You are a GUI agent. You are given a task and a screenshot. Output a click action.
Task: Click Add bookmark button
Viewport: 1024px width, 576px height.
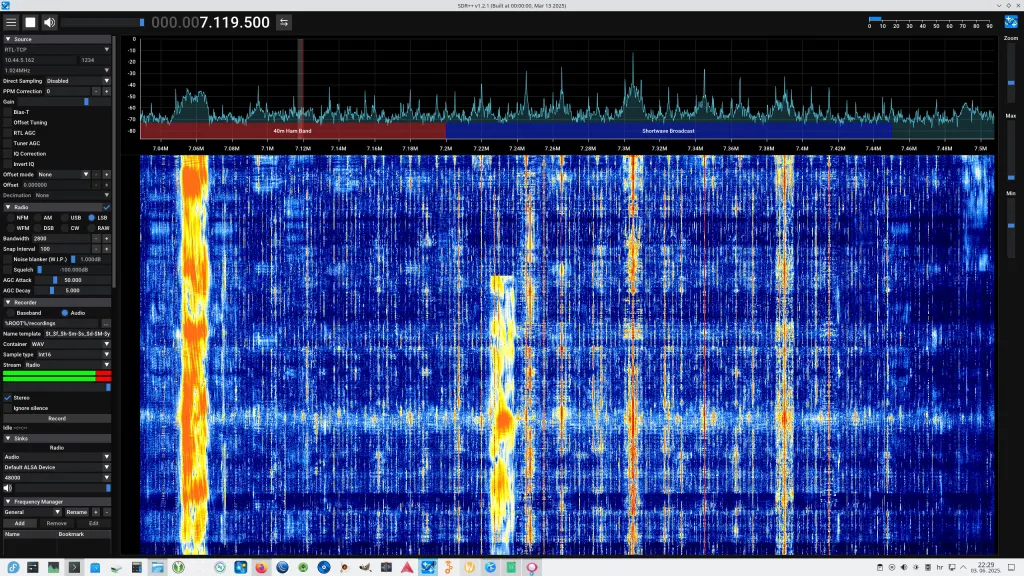20,523
